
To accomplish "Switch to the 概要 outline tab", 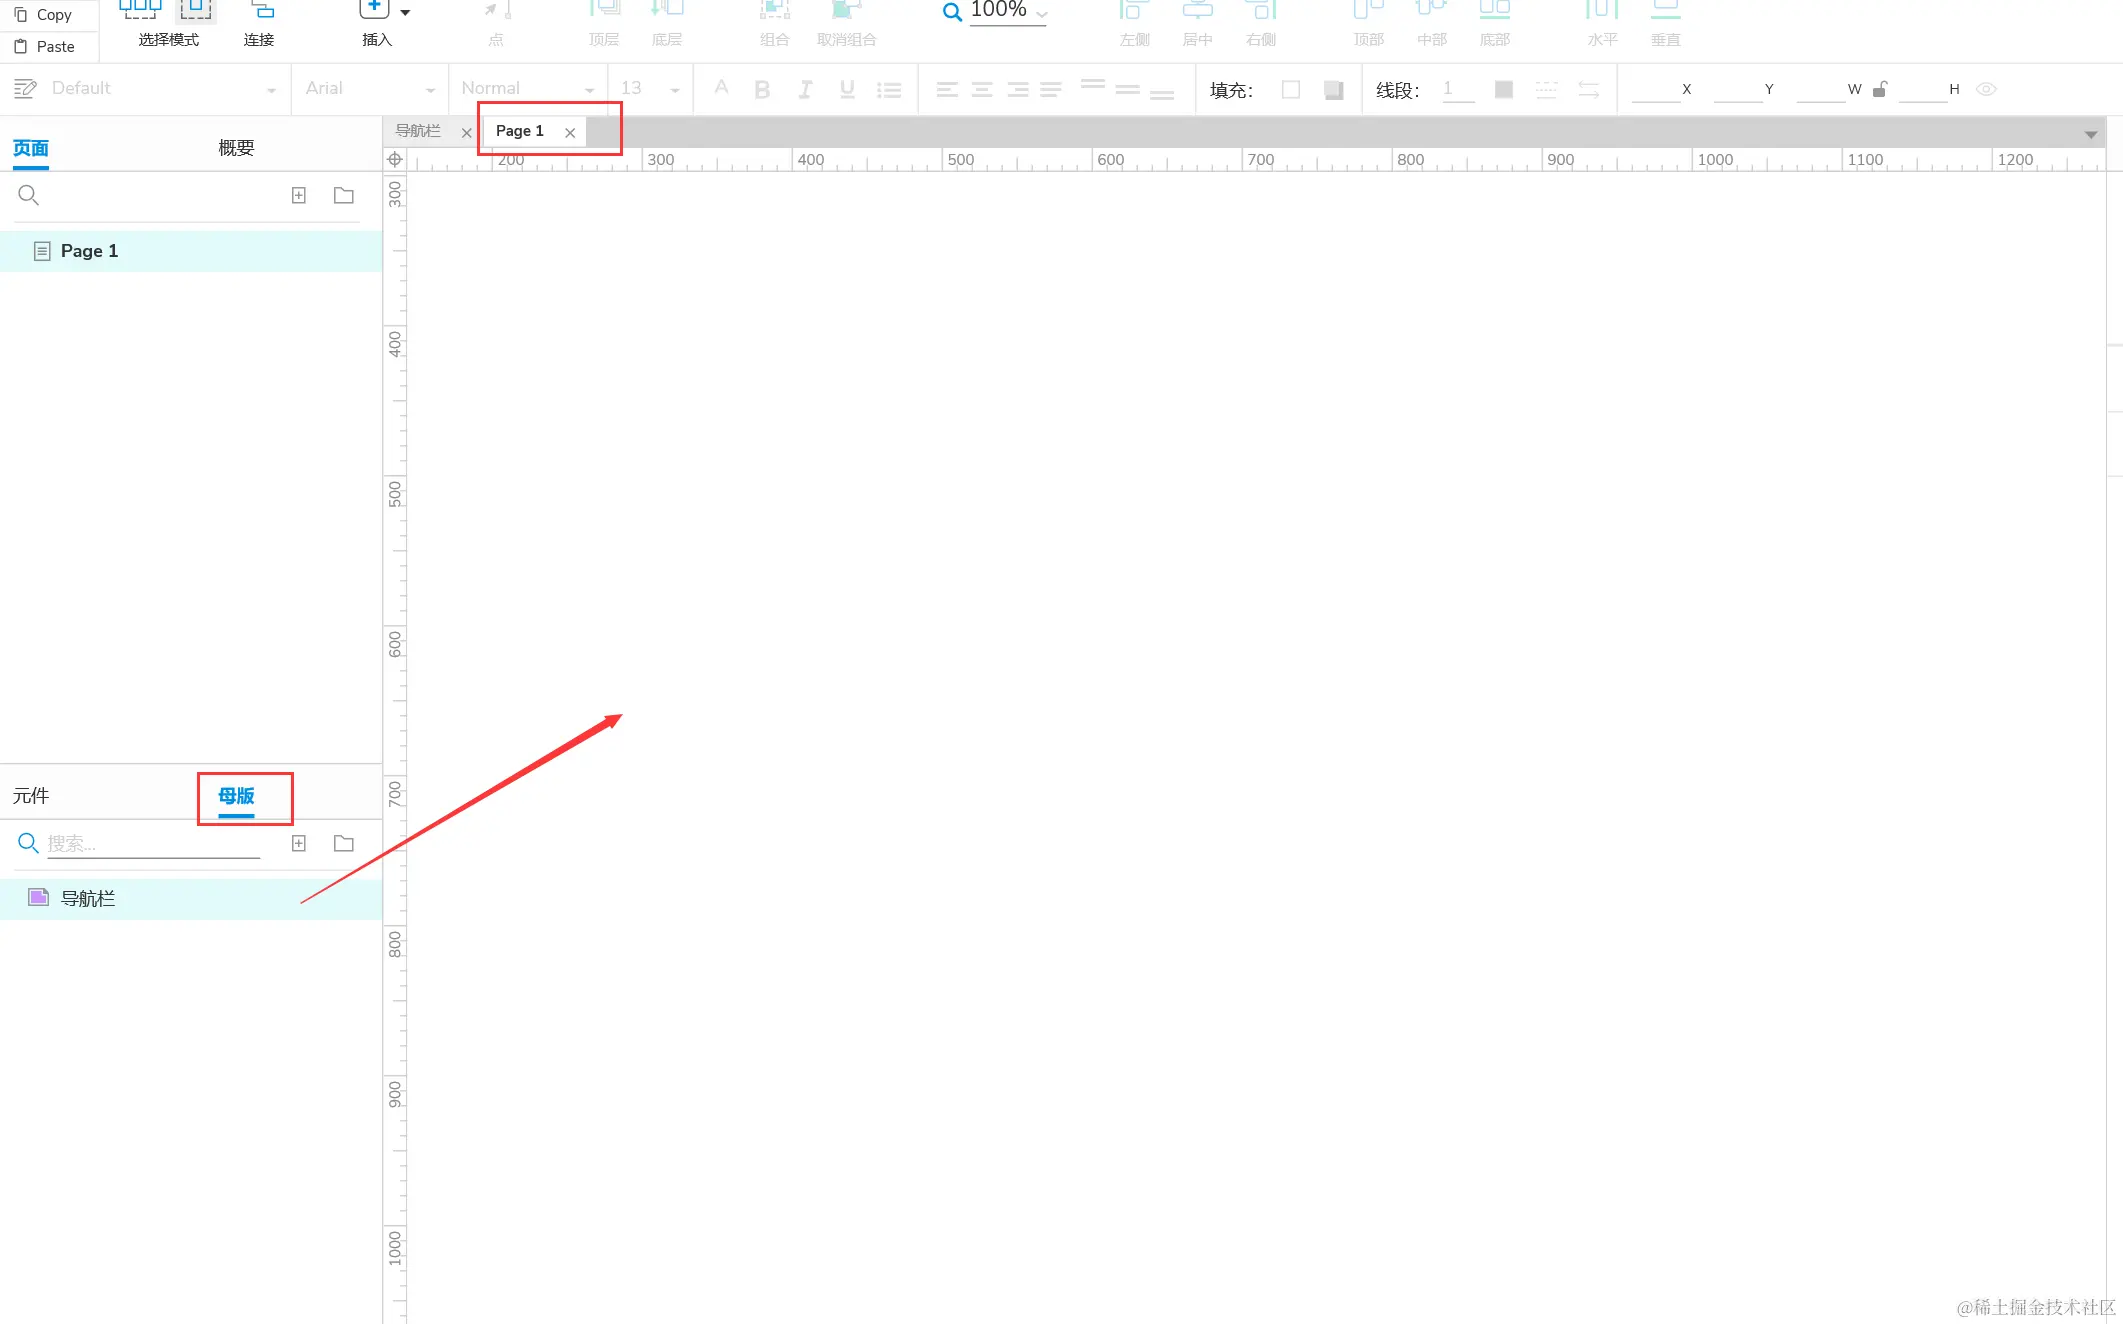I will click(x=236, y=148).
